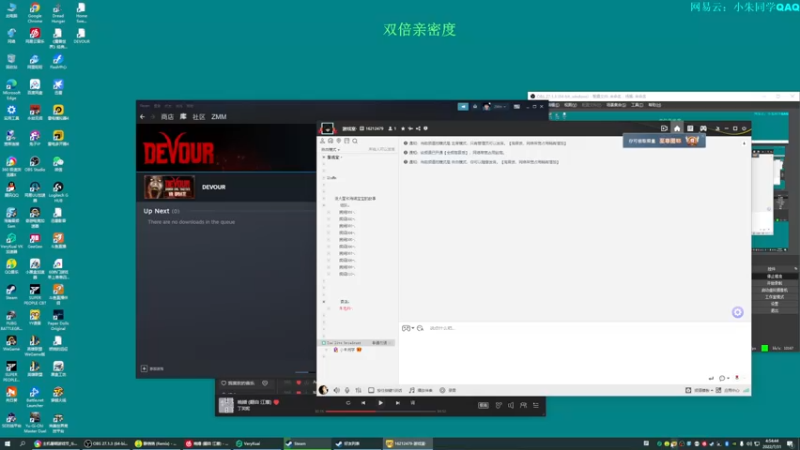Open emoji picker dropdown in YY chat
800x450 pixels.
pyautogui.click(x=408, y=328)
